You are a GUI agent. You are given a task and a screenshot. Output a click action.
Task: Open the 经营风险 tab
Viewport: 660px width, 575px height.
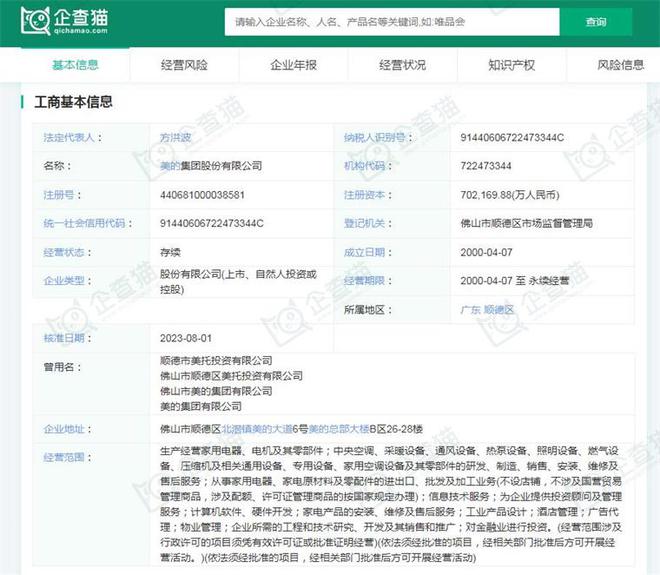point(184,65)
